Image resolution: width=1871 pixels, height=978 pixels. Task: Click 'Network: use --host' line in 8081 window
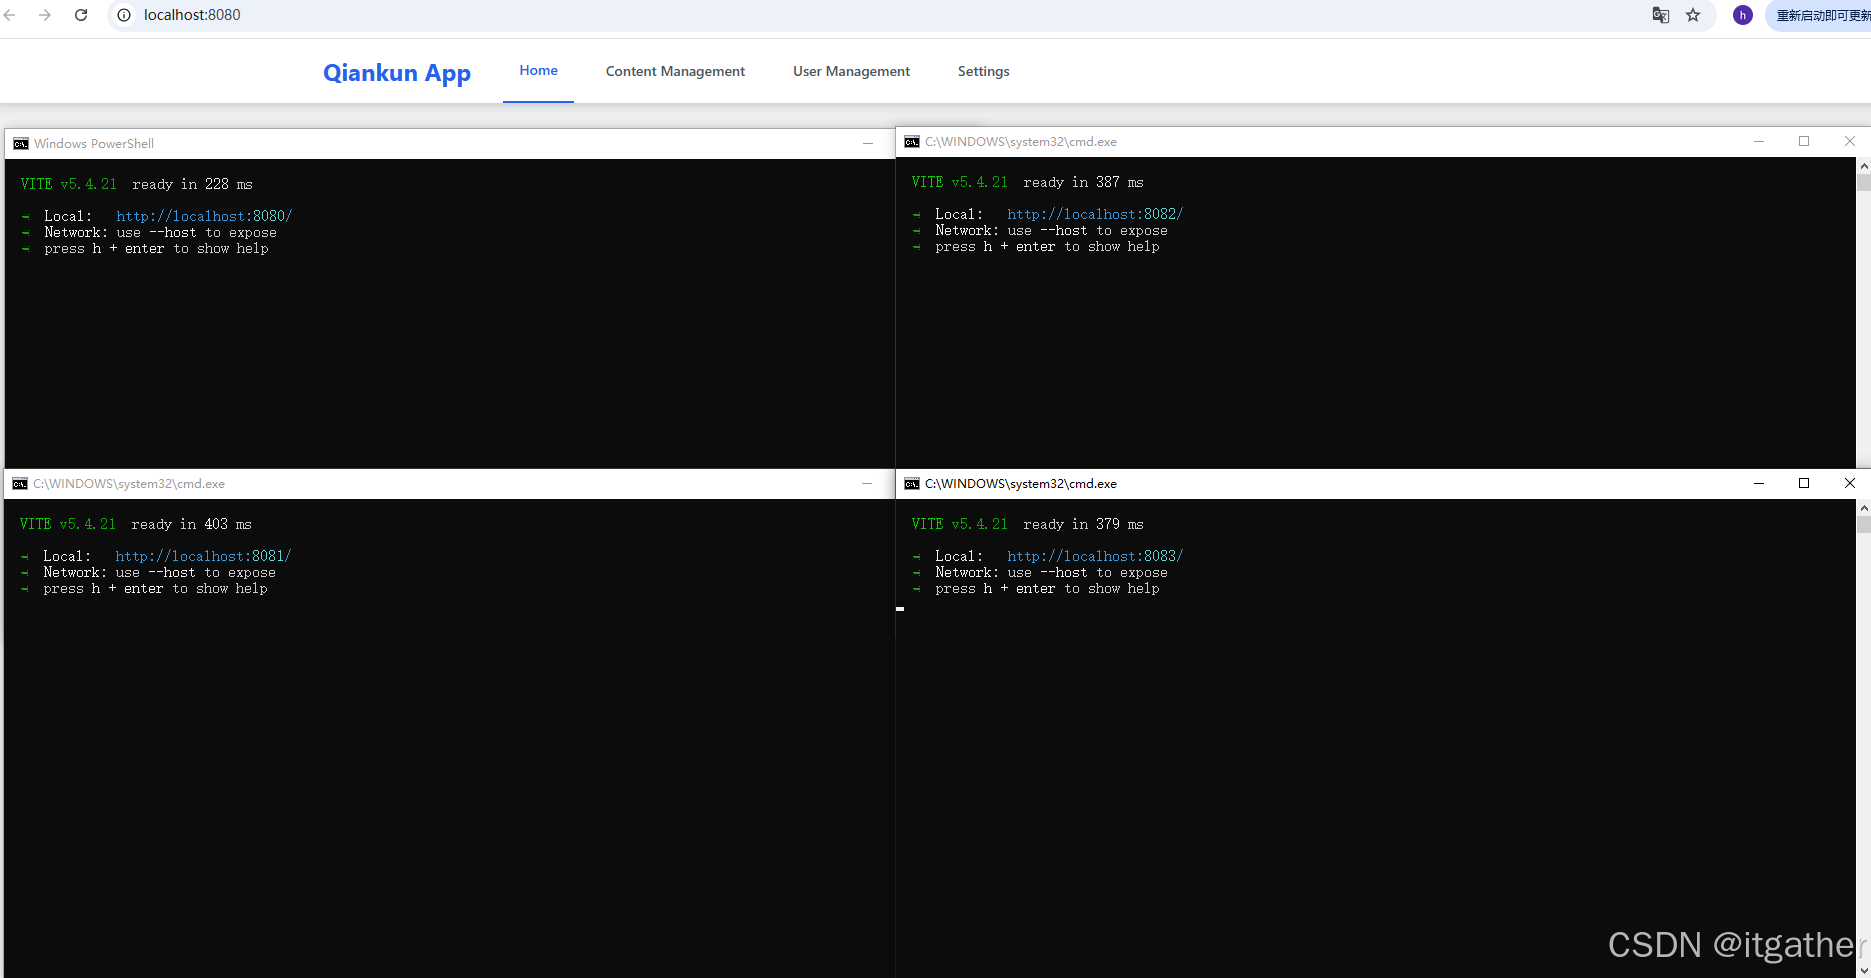pos(159,573)
